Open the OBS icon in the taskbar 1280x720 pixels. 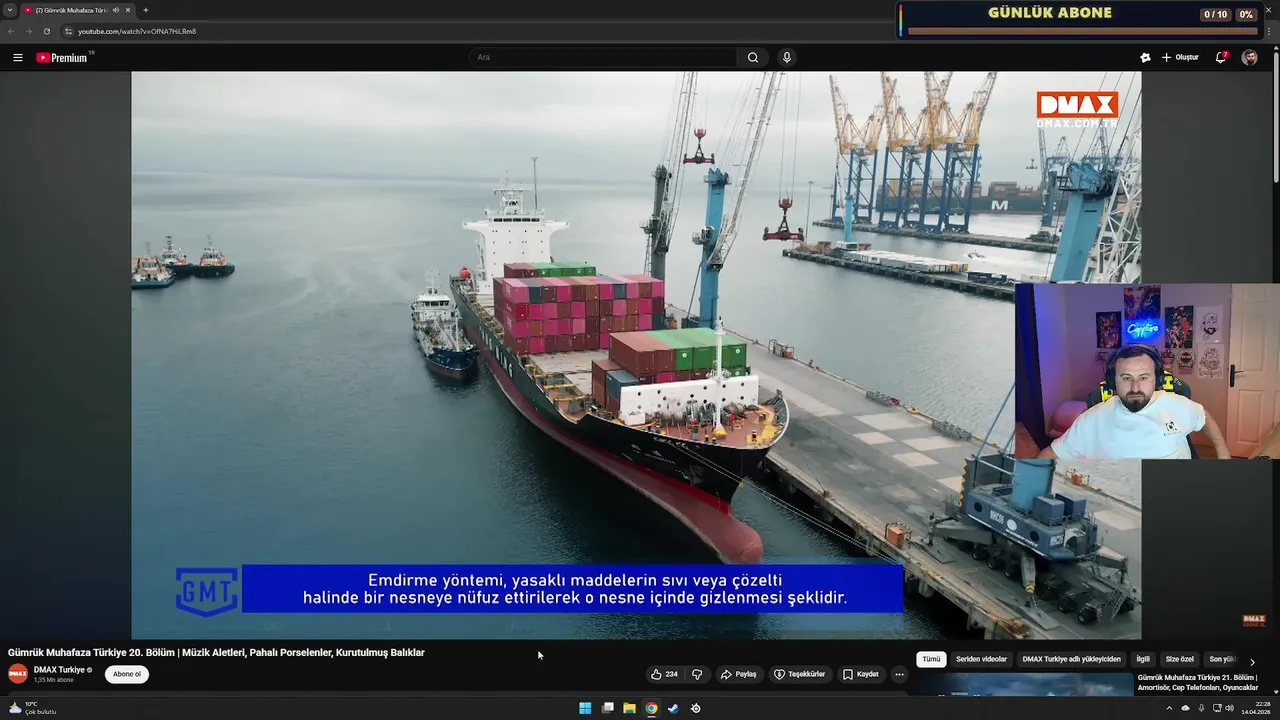[696, 708]
